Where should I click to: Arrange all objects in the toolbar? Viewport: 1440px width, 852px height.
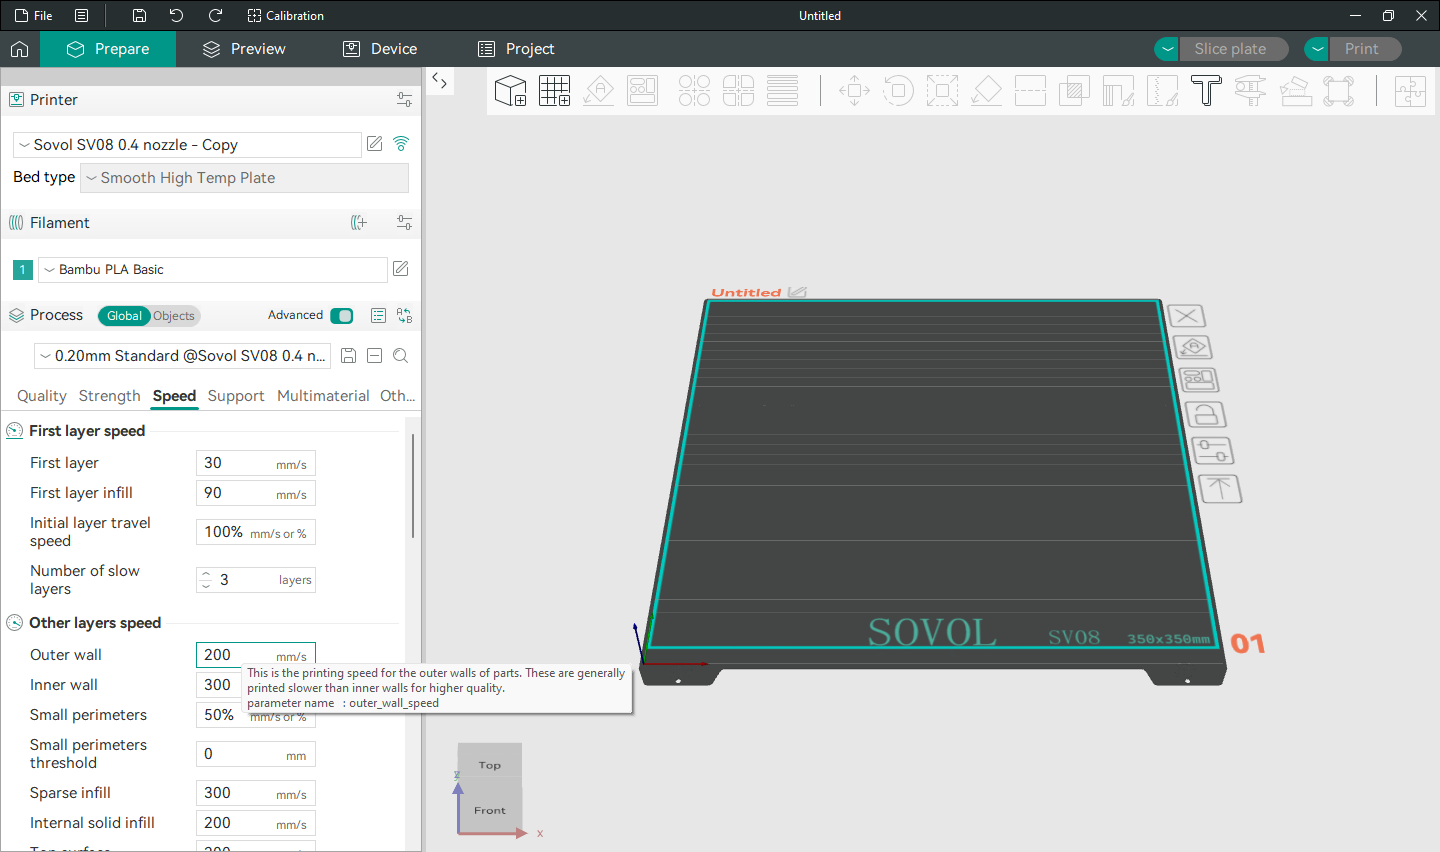(x=643, y=91)
